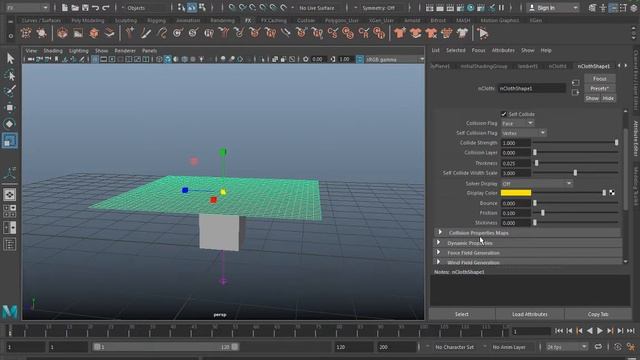Screen dimensions: 640x360
Task: Activate the Paint selection tool
Action: click(x=10, y=91)
